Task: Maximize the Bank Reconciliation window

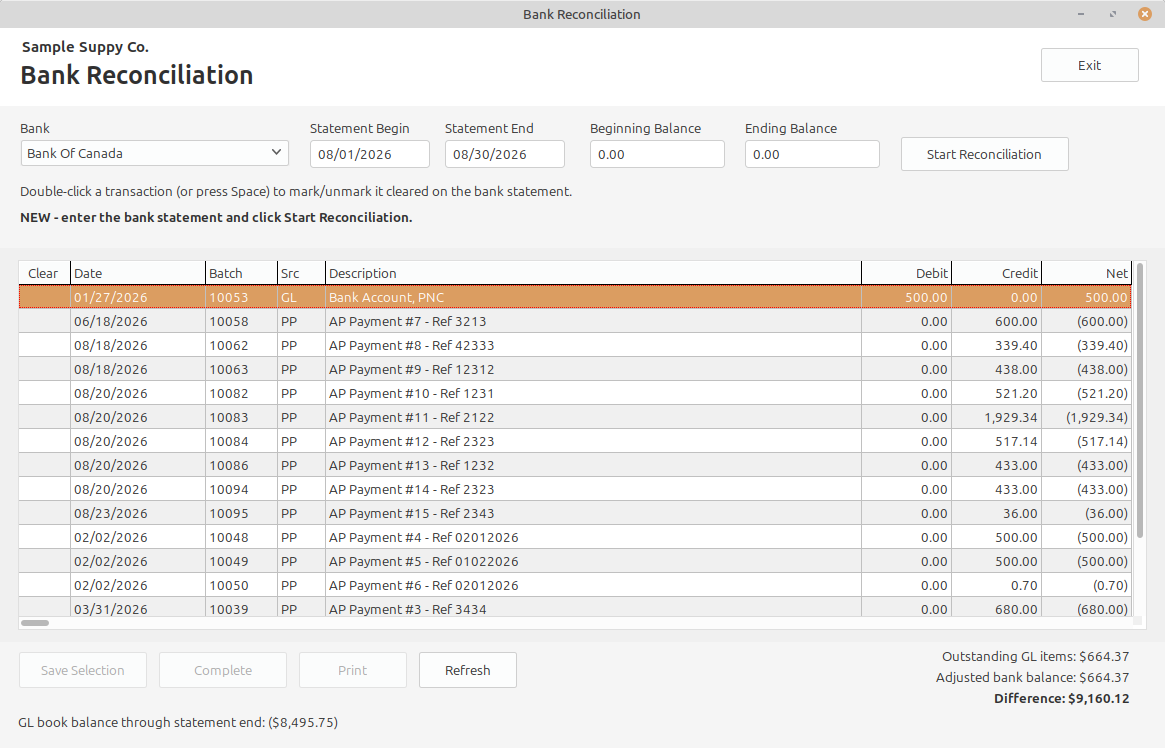Action: point(1112,14)
